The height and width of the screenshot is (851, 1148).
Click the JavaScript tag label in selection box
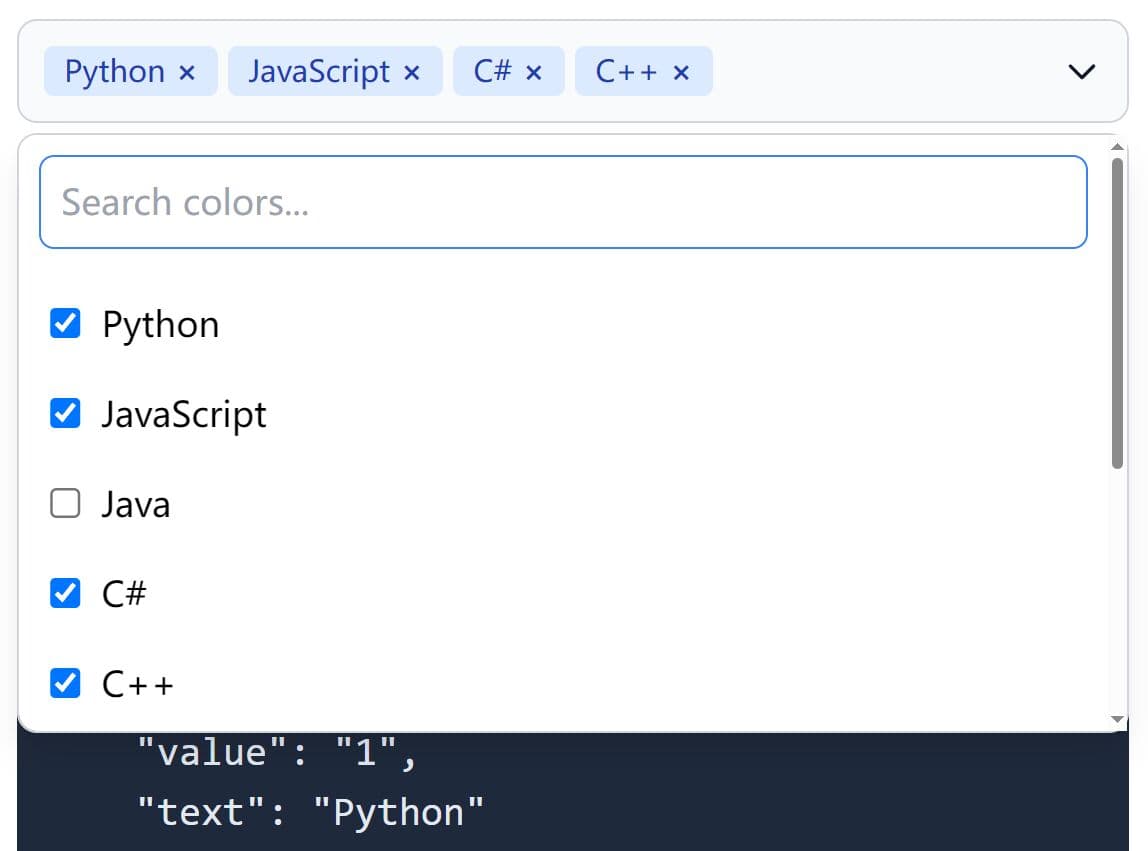[x=319, y=72]
